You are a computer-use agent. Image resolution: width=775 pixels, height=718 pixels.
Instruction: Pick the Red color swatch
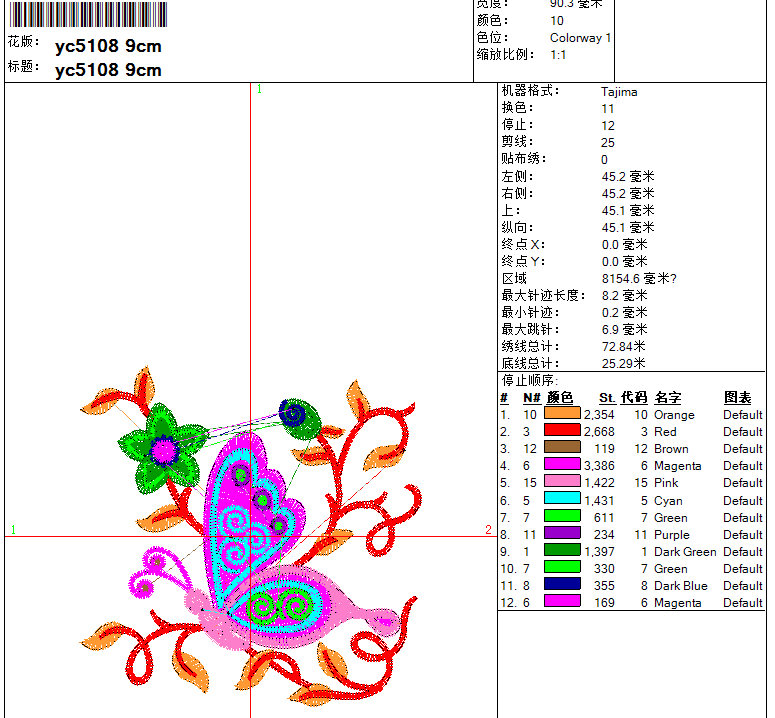coord(562,431)
